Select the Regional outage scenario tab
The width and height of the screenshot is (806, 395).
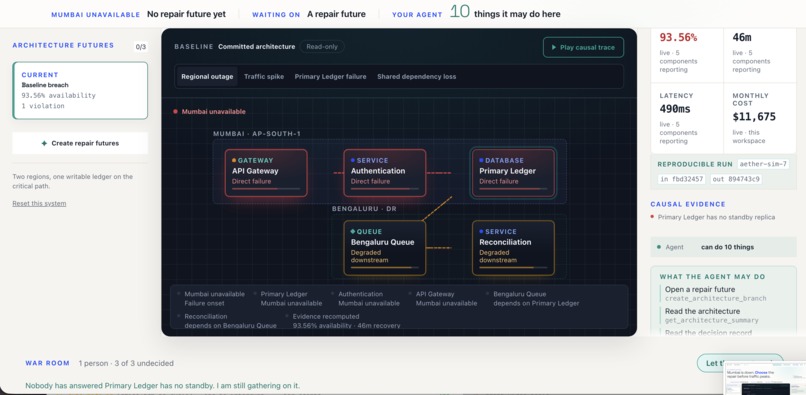coord(207,77)
